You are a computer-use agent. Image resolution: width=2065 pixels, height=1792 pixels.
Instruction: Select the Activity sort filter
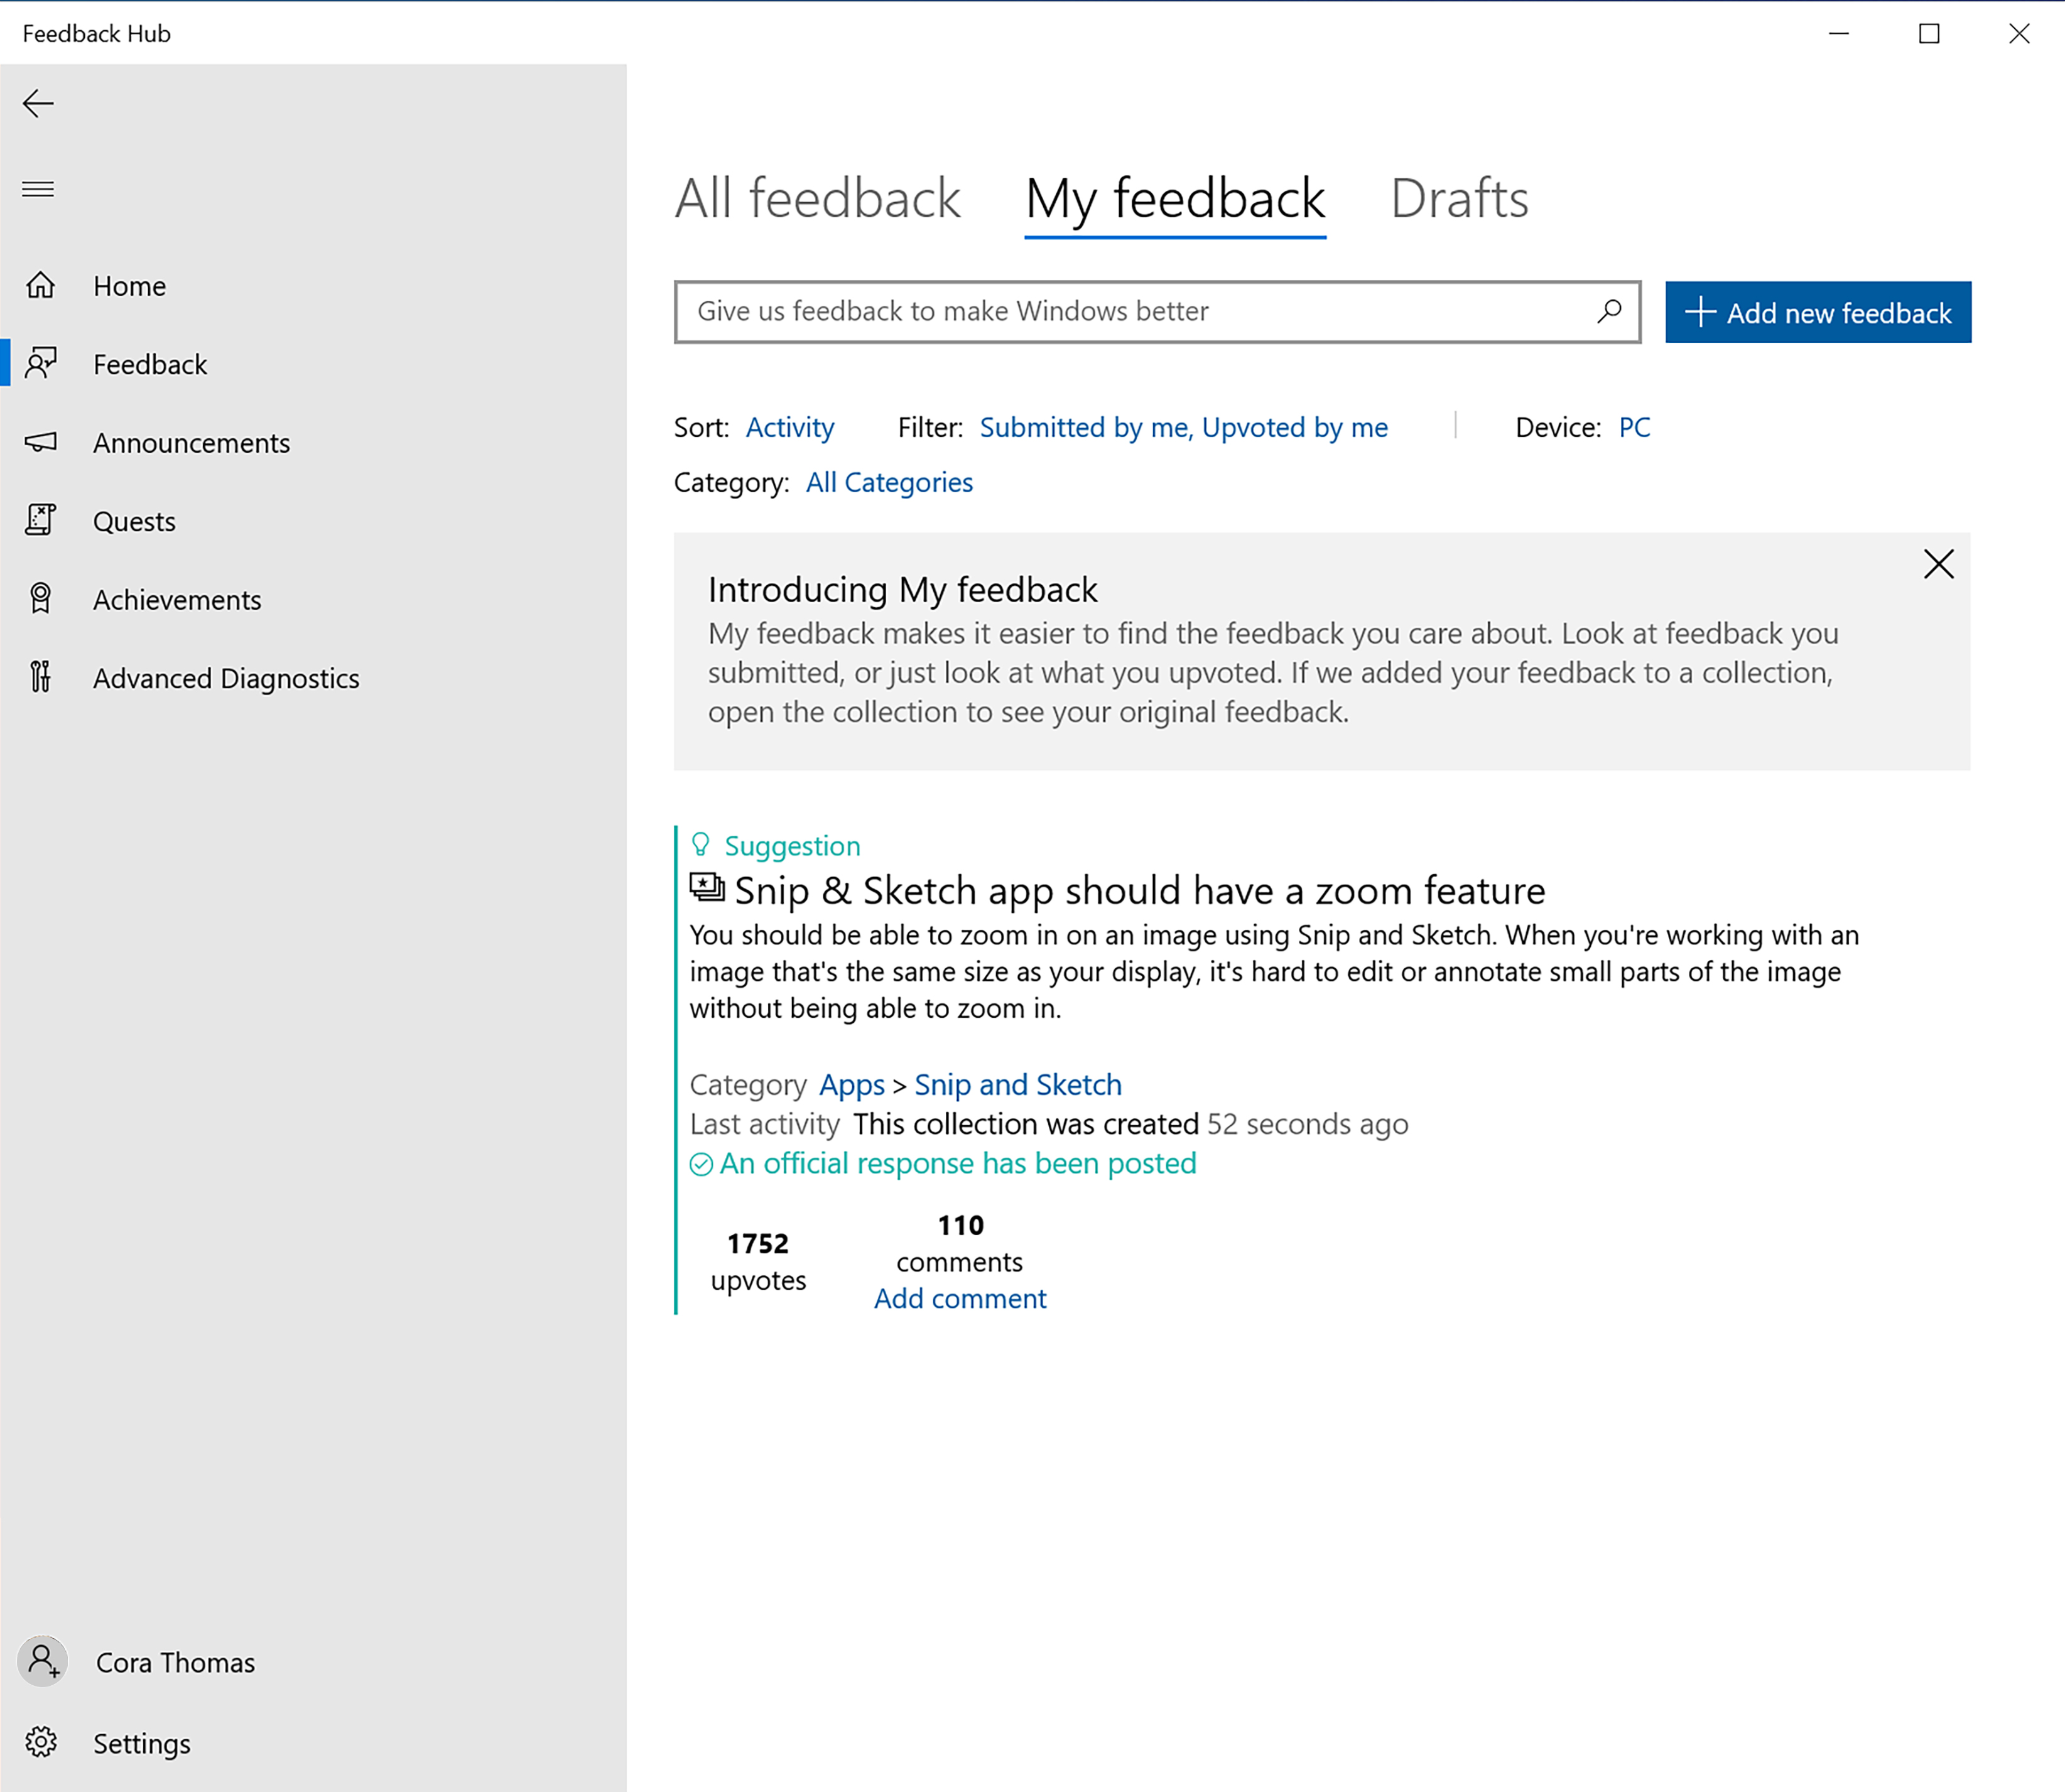(788, 424)
